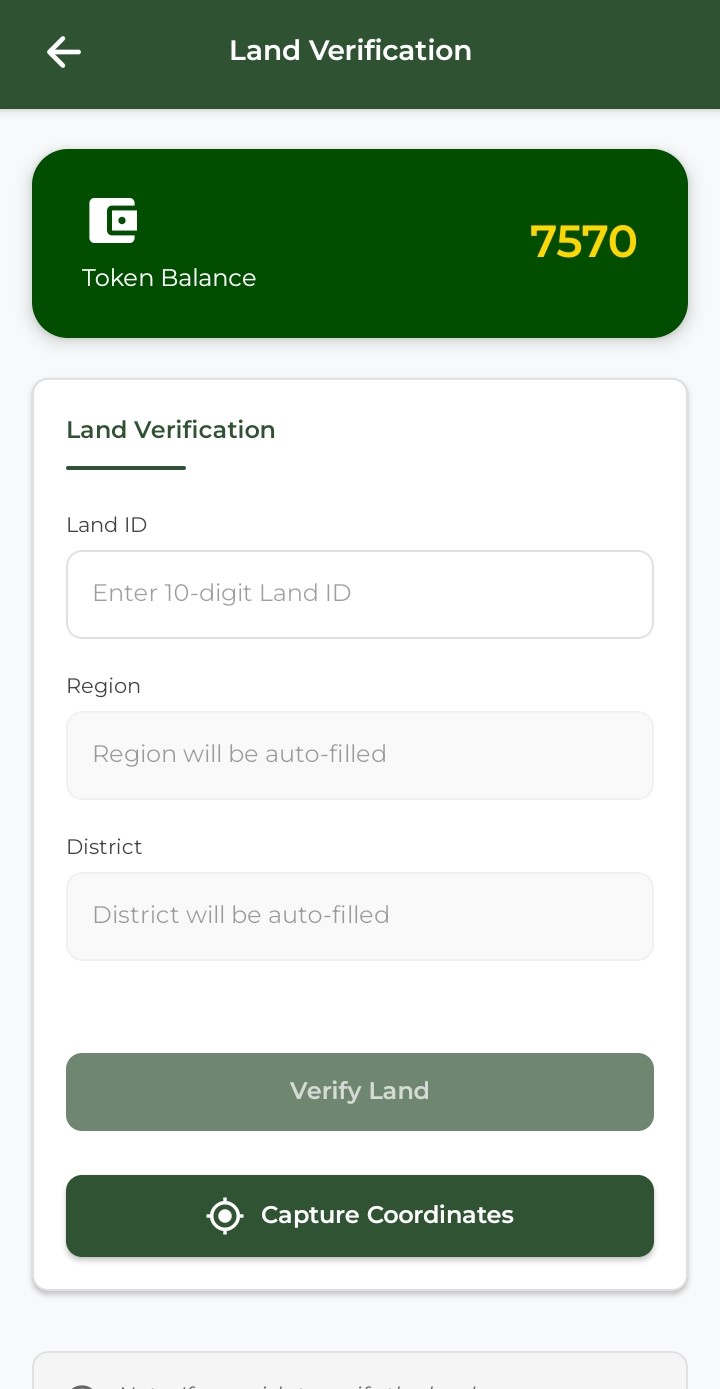
Task: Click the crosshair target icon
Action: click(x=225, y=1216)
